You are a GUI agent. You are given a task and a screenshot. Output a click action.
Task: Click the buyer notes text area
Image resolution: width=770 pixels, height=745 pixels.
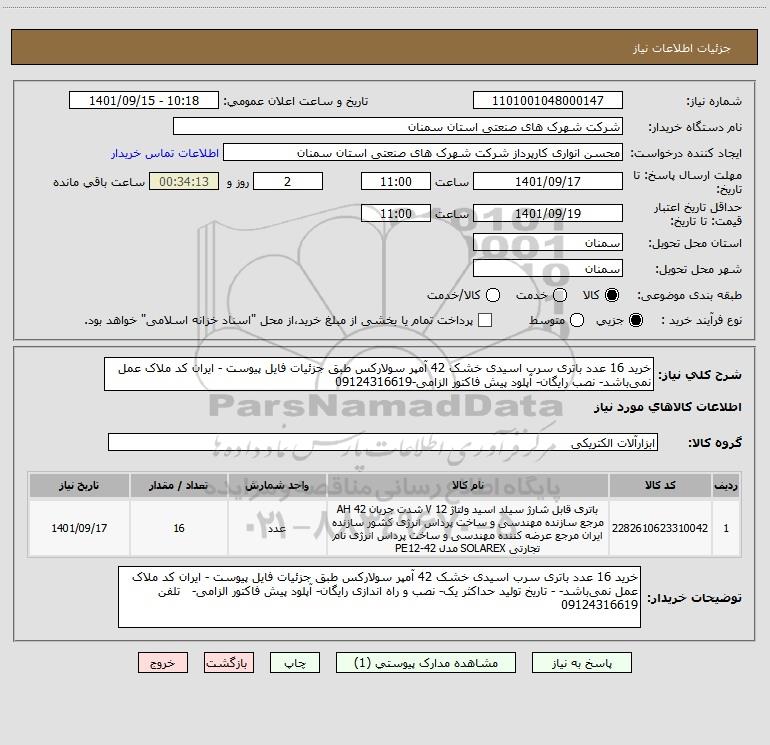pyautogui.click(x=380, y=597)
